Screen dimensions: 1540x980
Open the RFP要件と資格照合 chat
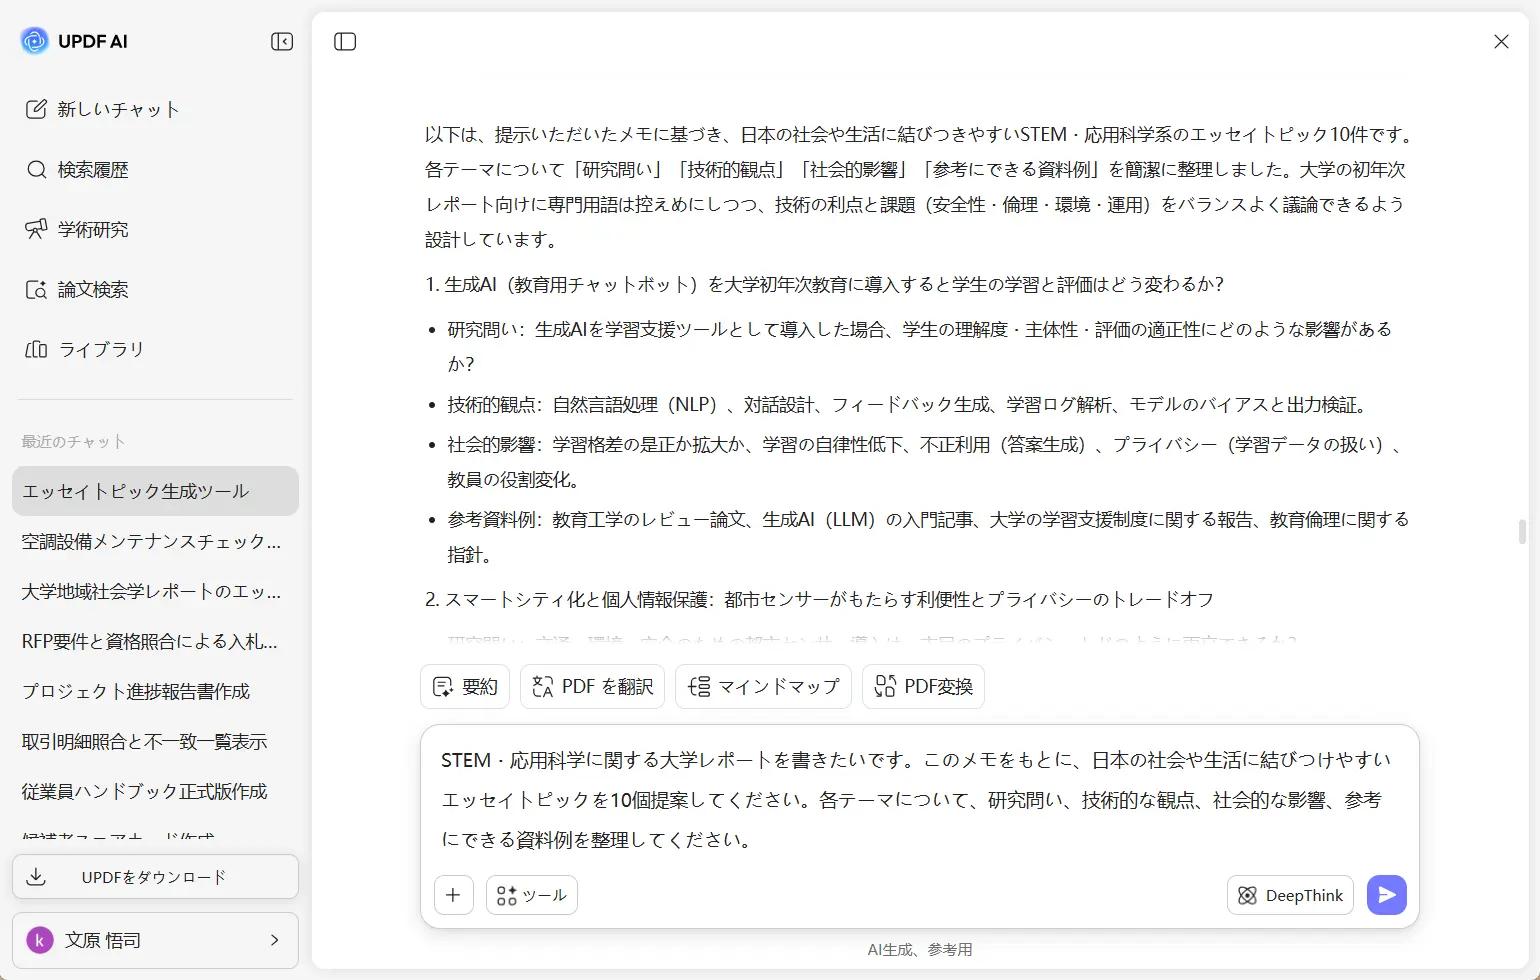155,641
